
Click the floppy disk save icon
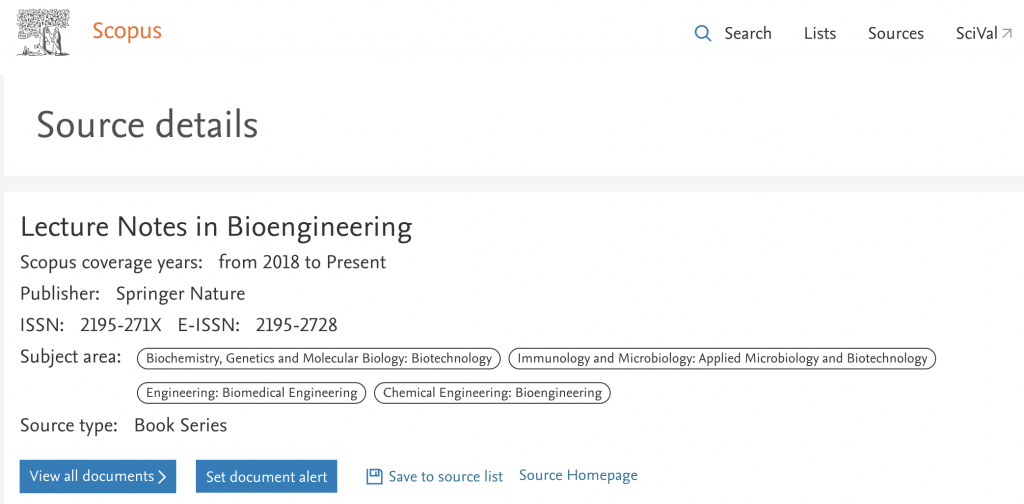(x=374, y=477)
